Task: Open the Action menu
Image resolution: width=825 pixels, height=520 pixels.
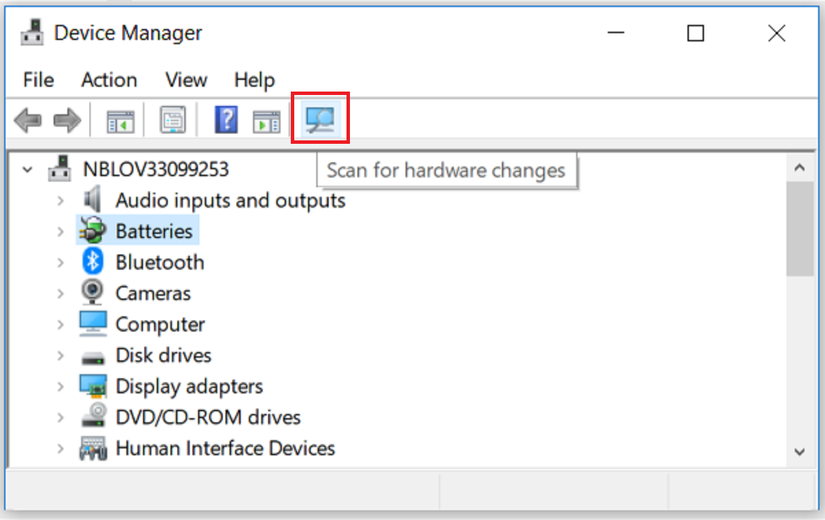Action: click(x=109, y=80)
